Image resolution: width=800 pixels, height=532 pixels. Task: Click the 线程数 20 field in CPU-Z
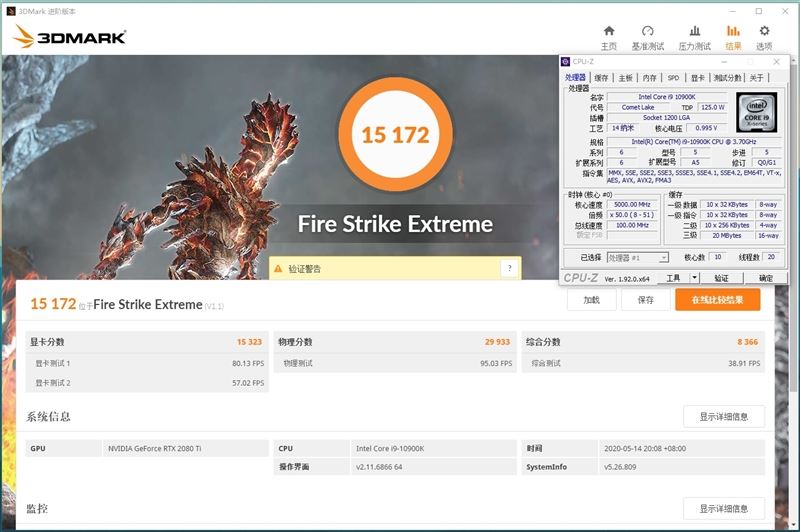pyautogui.click(x=771, y=257)
